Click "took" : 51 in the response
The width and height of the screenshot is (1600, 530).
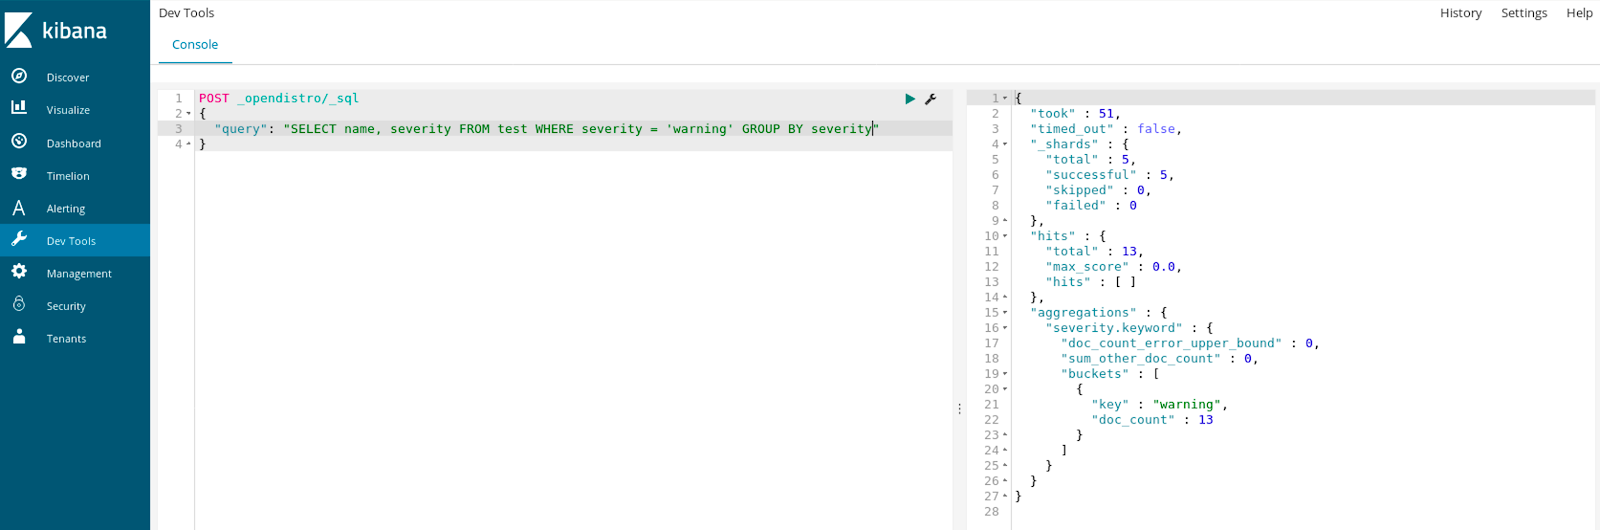click(x=1075, y=114)
